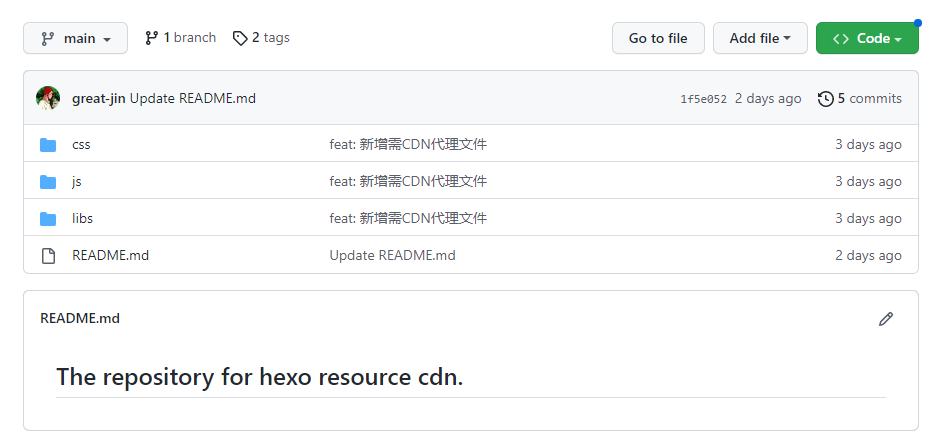Click the css folder icon
Viewport: 925px width, 441px height.
(x=48, y=145)
